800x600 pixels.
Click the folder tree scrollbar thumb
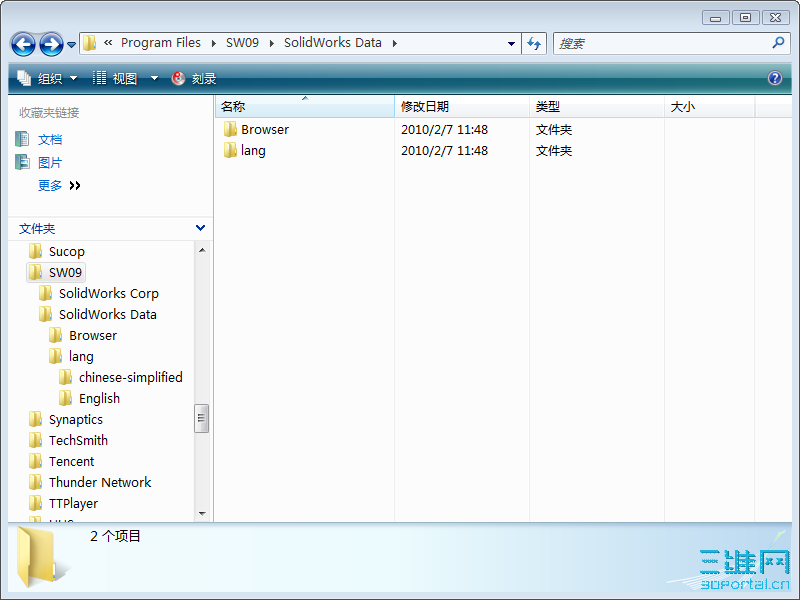[202, 418]
